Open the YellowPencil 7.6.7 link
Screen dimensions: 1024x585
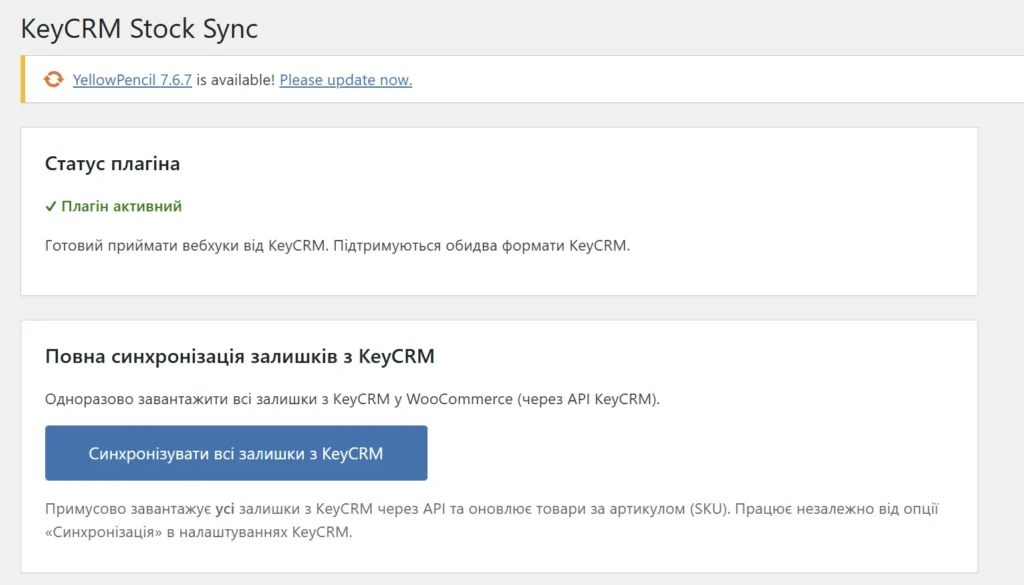click(x=132, y=80)
